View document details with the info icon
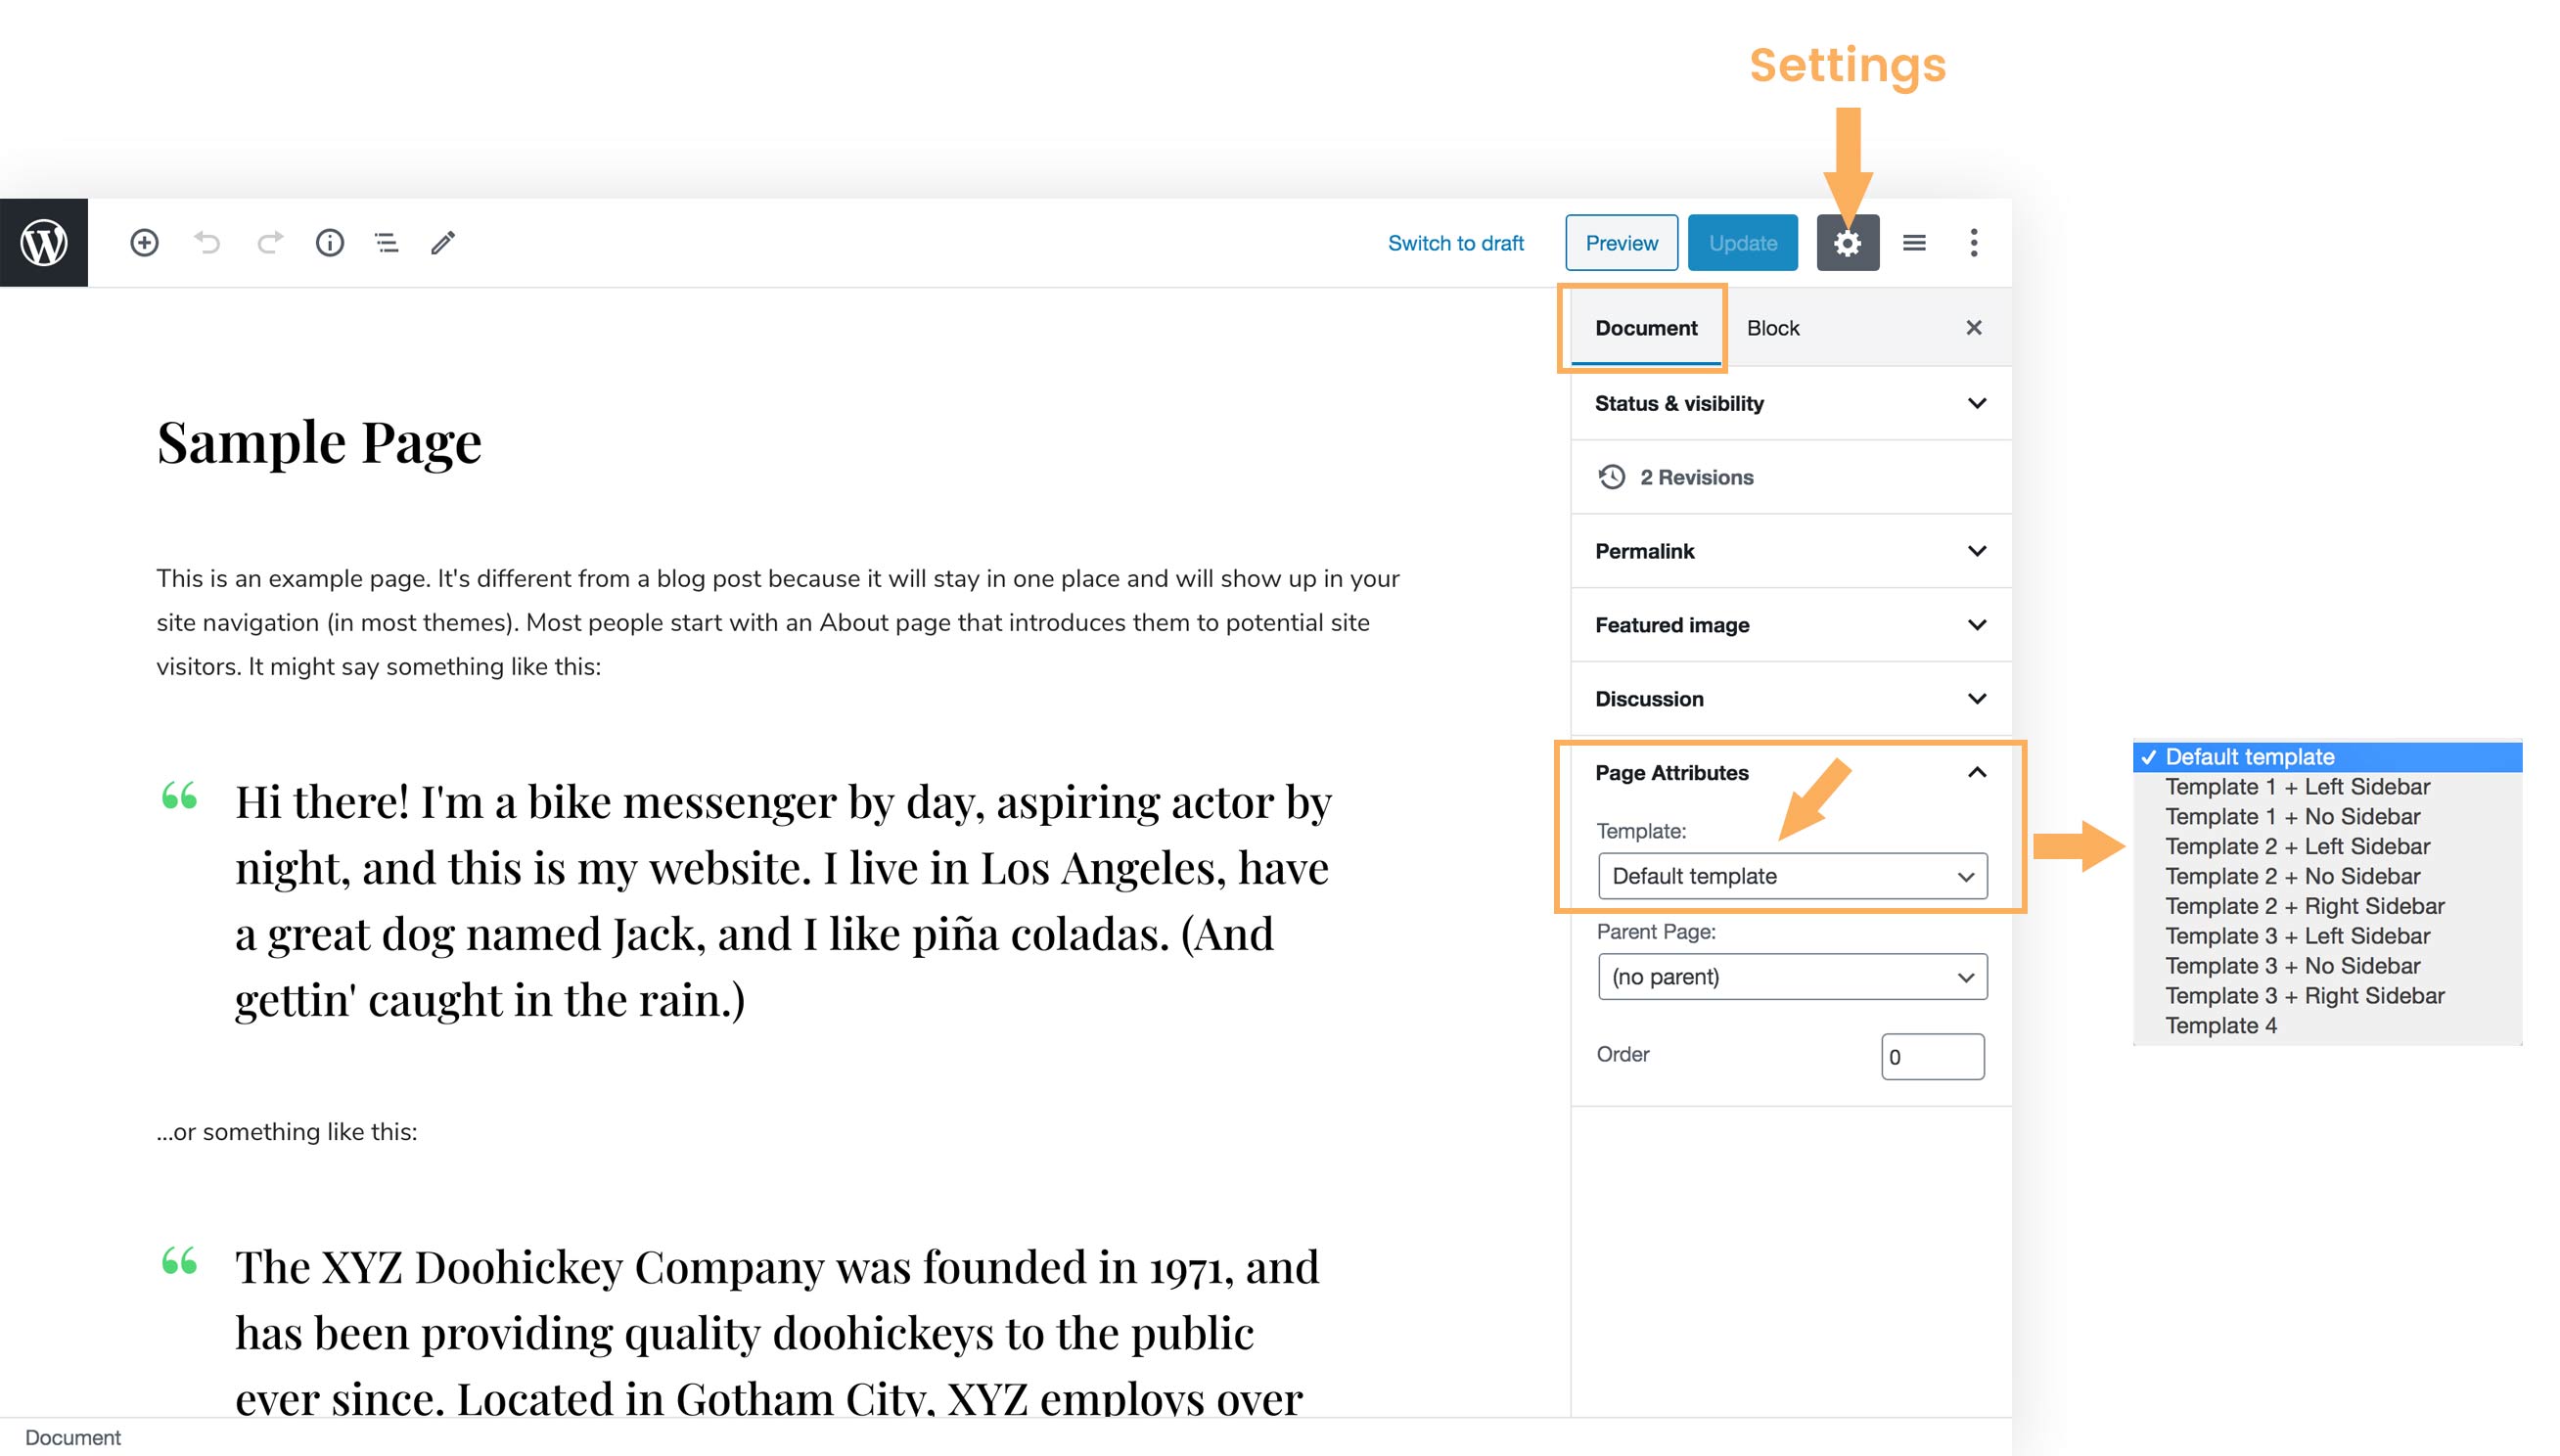 [x=329, y=242]
